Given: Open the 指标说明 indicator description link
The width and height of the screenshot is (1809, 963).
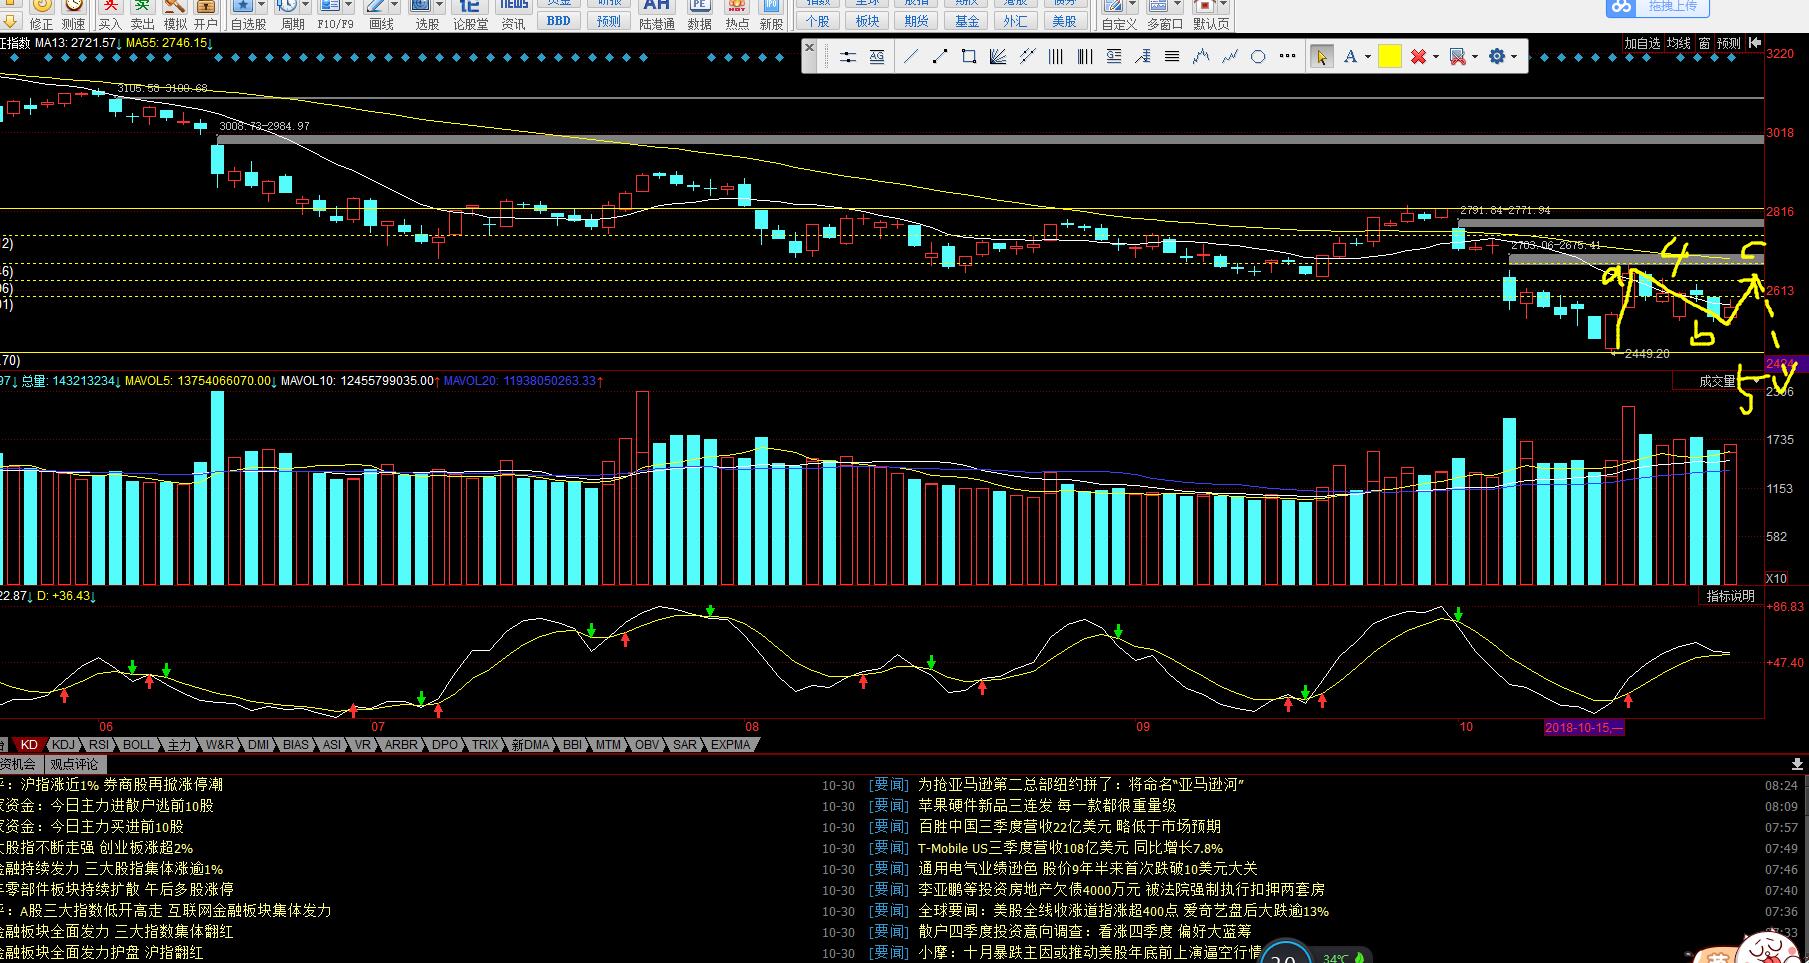Looking at the screenshot, I should (1730, 596).
